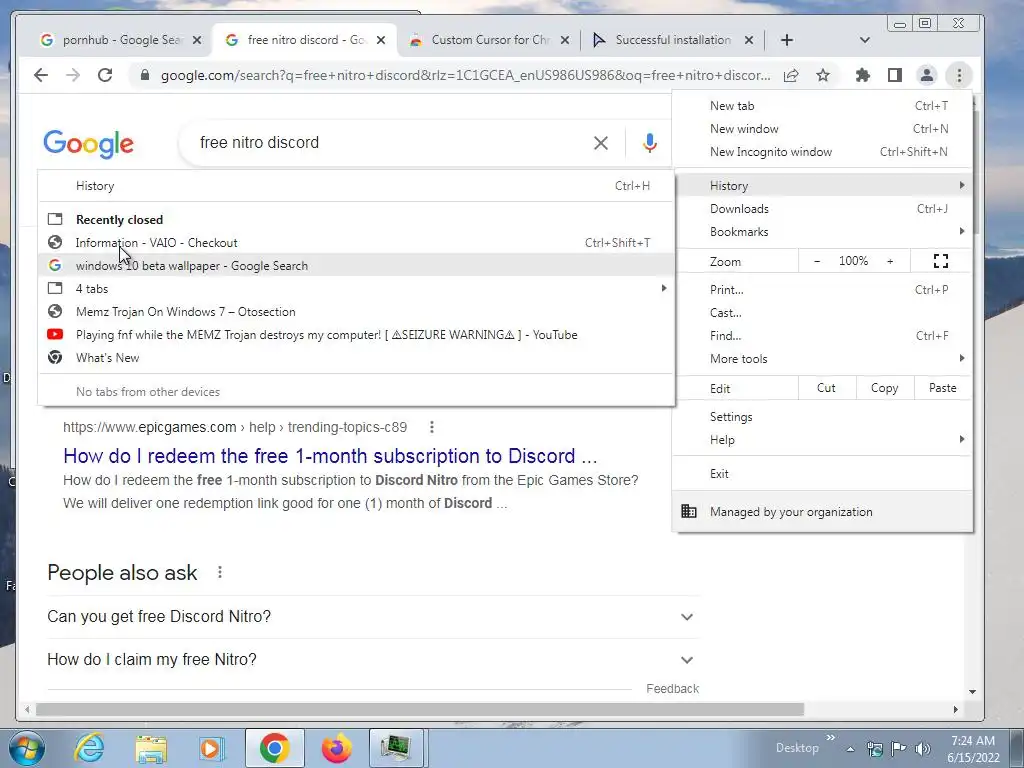Click the forward navigation arrow
The width and height of the screenshot is (1024, 768).
72,75
